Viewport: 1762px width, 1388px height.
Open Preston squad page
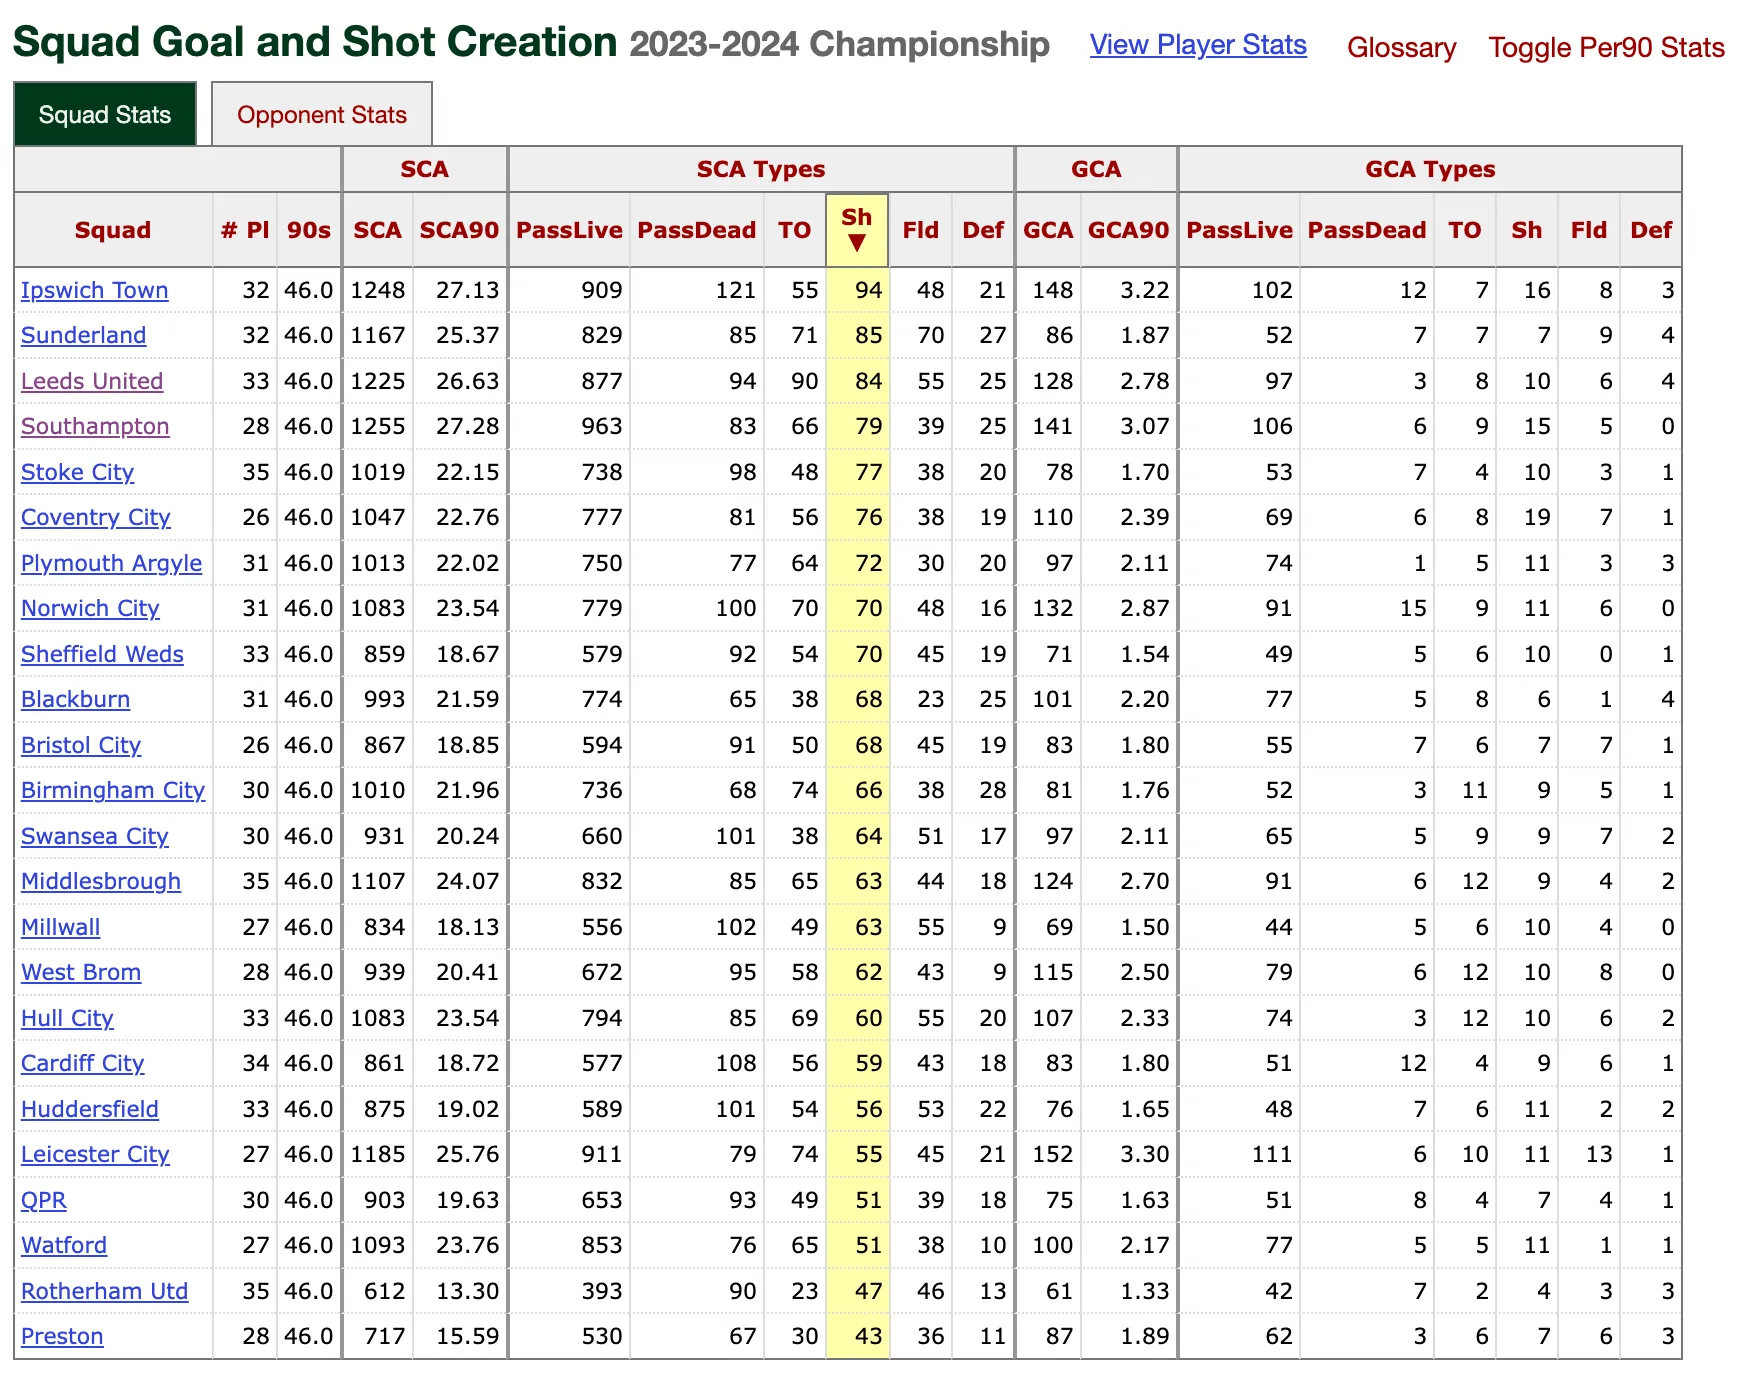click(62, 1336)
